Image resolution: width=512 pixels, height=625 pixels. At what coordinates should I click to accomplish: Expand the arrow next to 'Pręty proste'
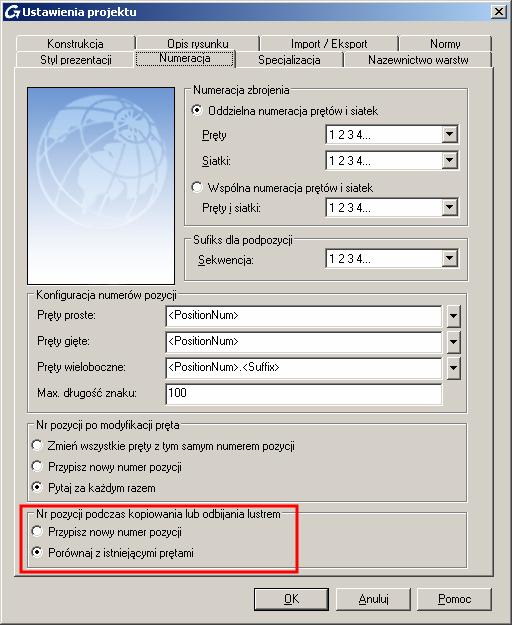tap(453, 316)
